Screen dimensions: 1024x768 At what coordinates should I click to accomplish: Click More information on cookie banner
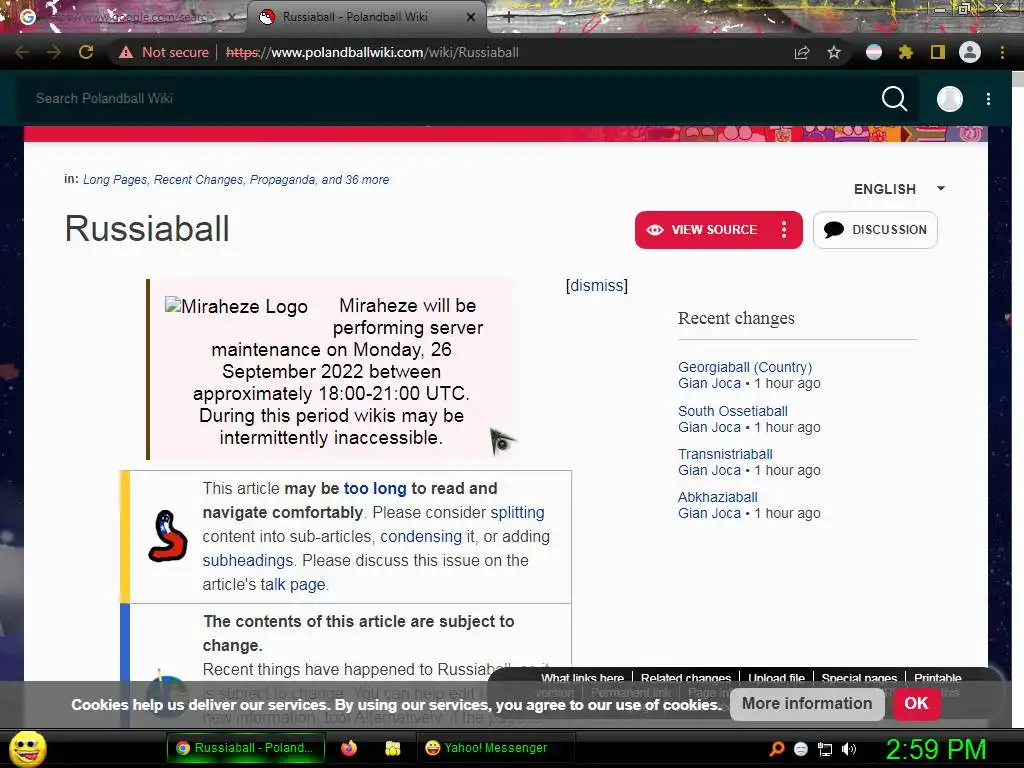point(807,703)
